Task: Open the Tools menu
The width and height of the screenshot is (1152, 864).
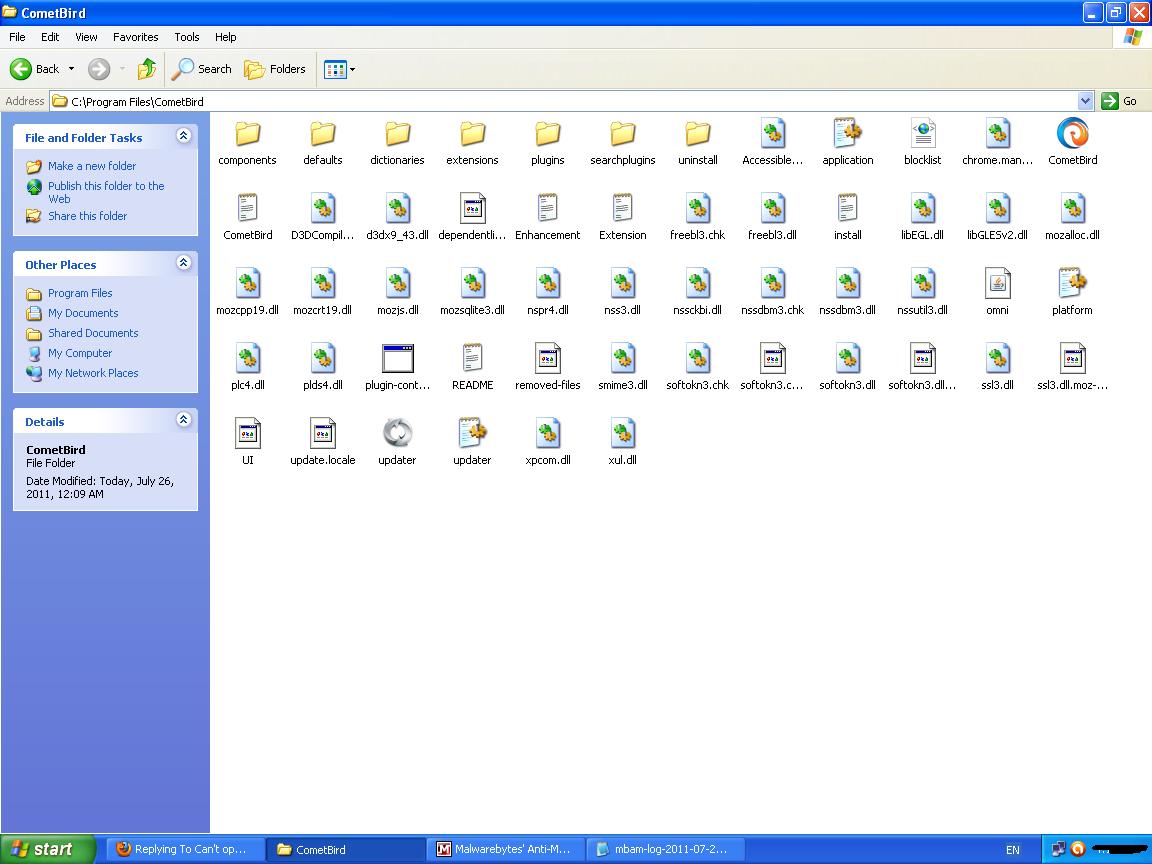Action: [x=187, y=37]
